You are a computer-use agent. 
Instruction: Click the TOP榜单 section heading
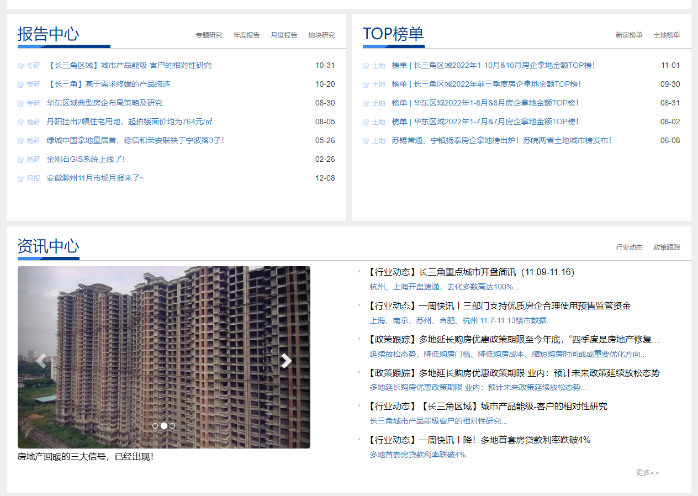pos(393,34)
